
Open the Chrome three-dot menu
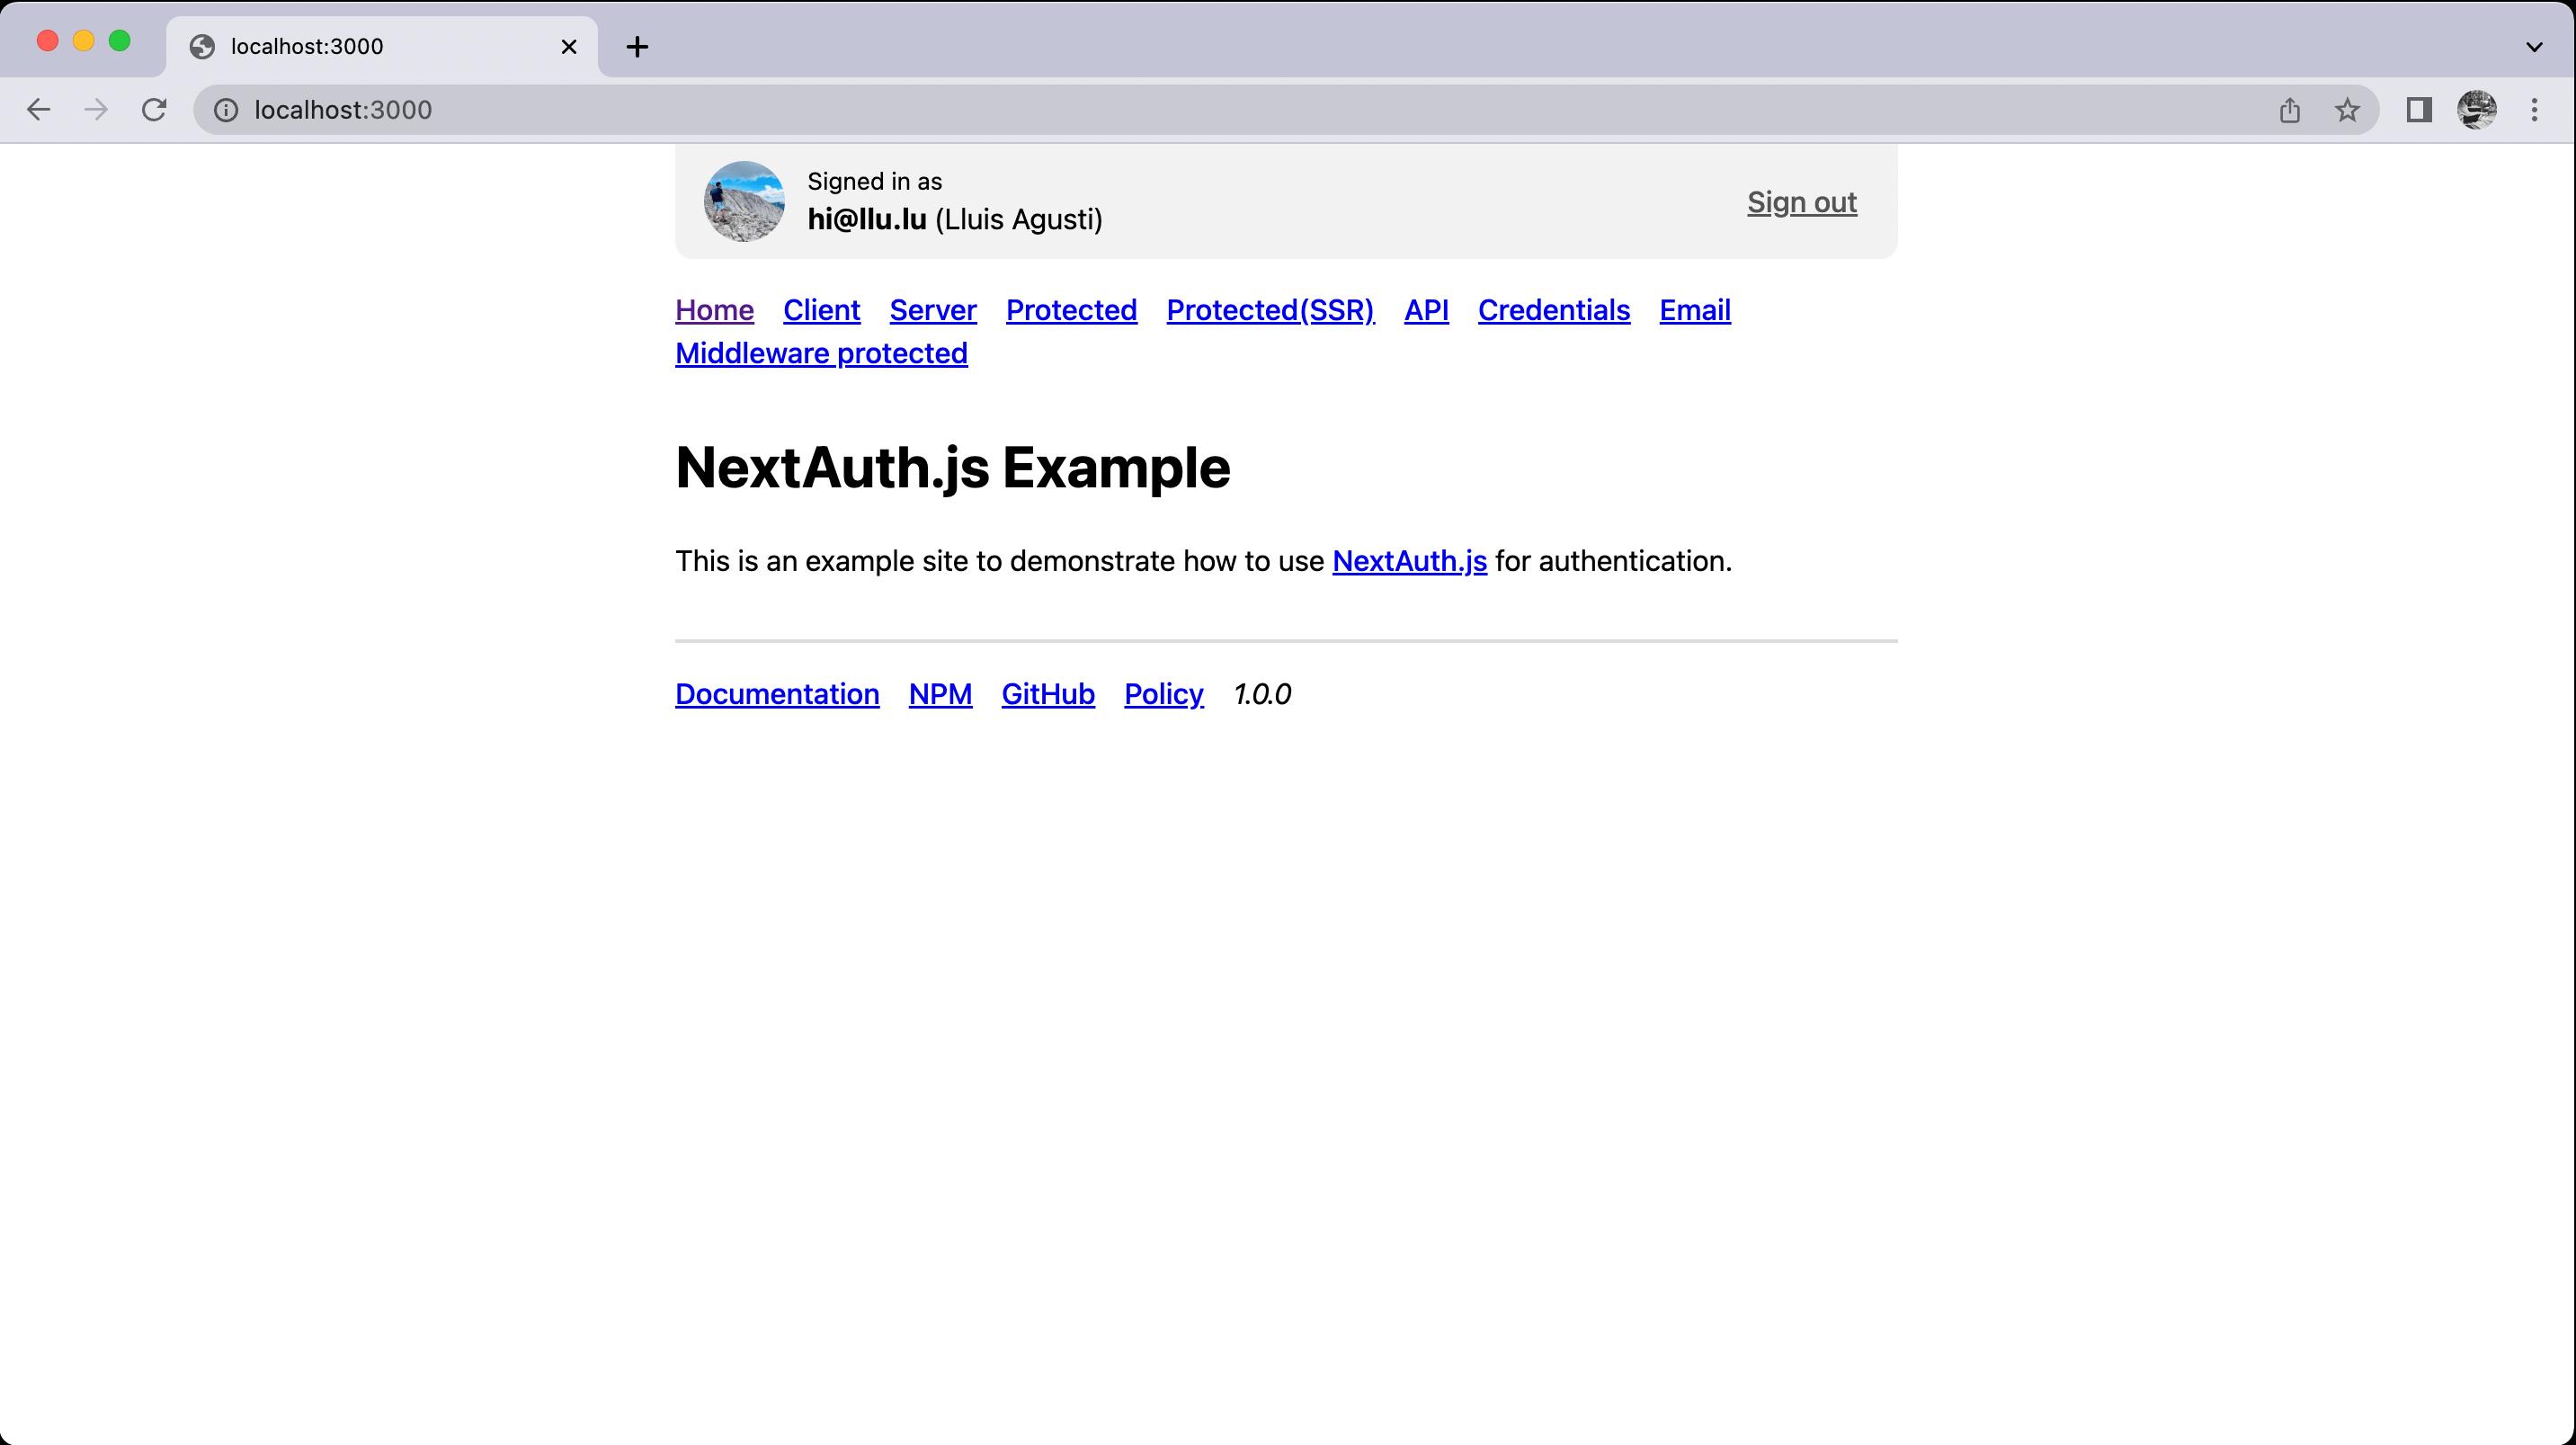click(x=2534, y=110)
